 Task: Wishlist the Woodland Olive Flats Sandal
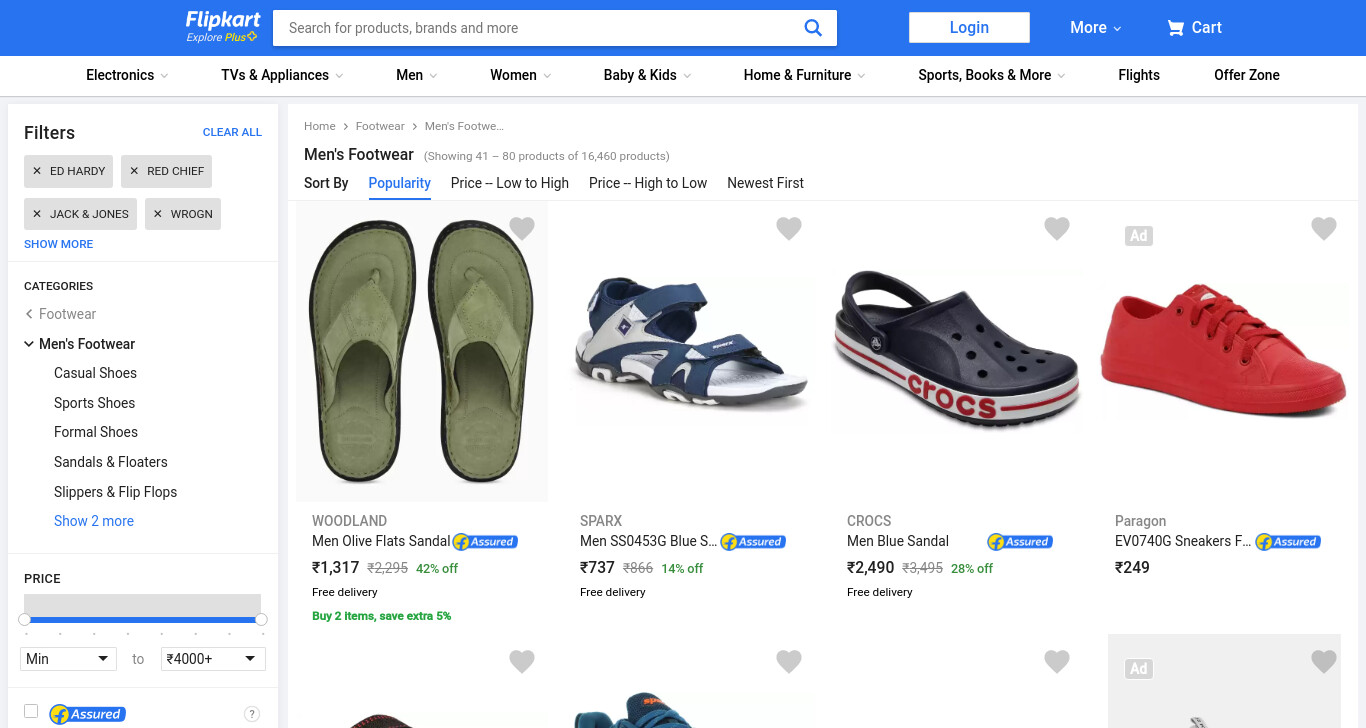pyautogui.click(x=522, y=229)
